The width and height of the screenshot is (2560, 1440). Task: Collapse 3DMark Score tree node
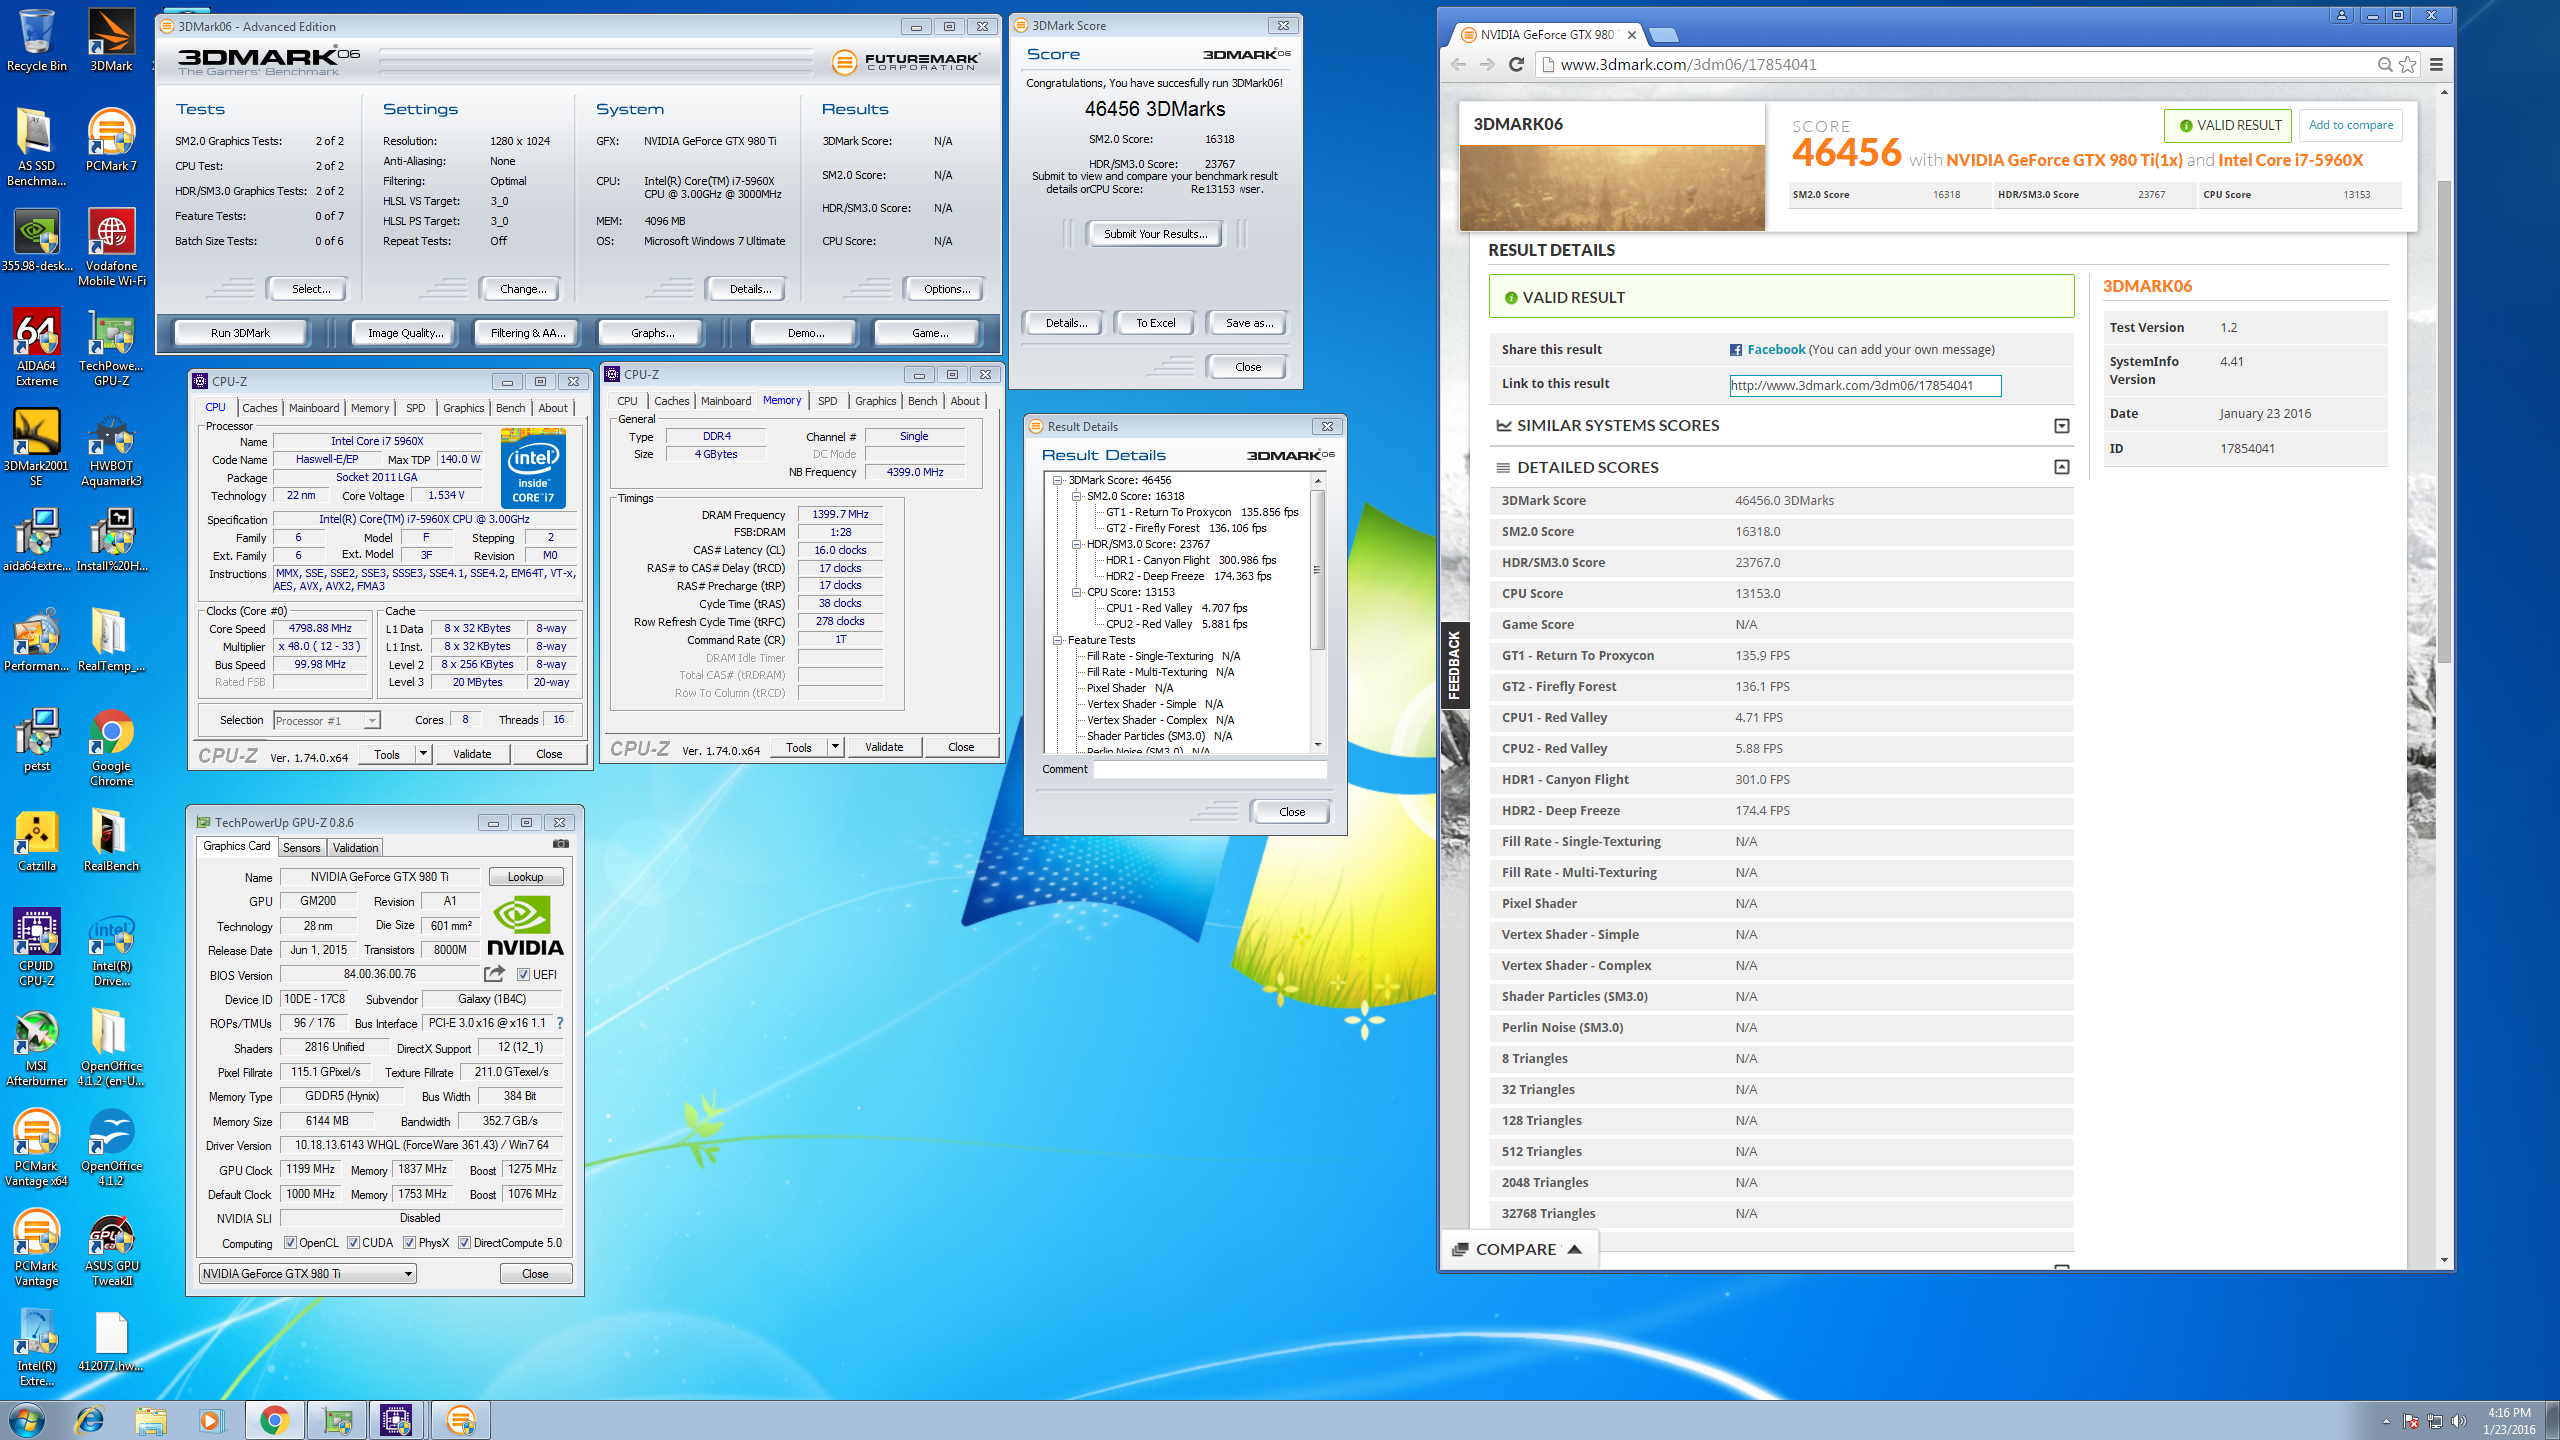point(1058,480)
